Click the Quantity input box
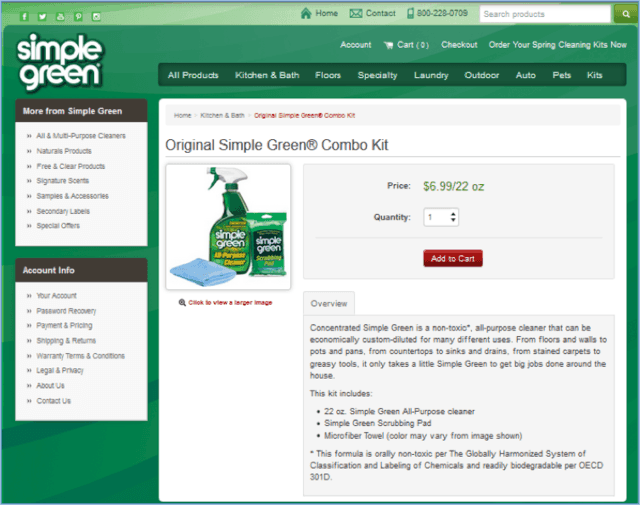Image resolution: width=640 pixels, height=505 pixels. click(441, 217)
